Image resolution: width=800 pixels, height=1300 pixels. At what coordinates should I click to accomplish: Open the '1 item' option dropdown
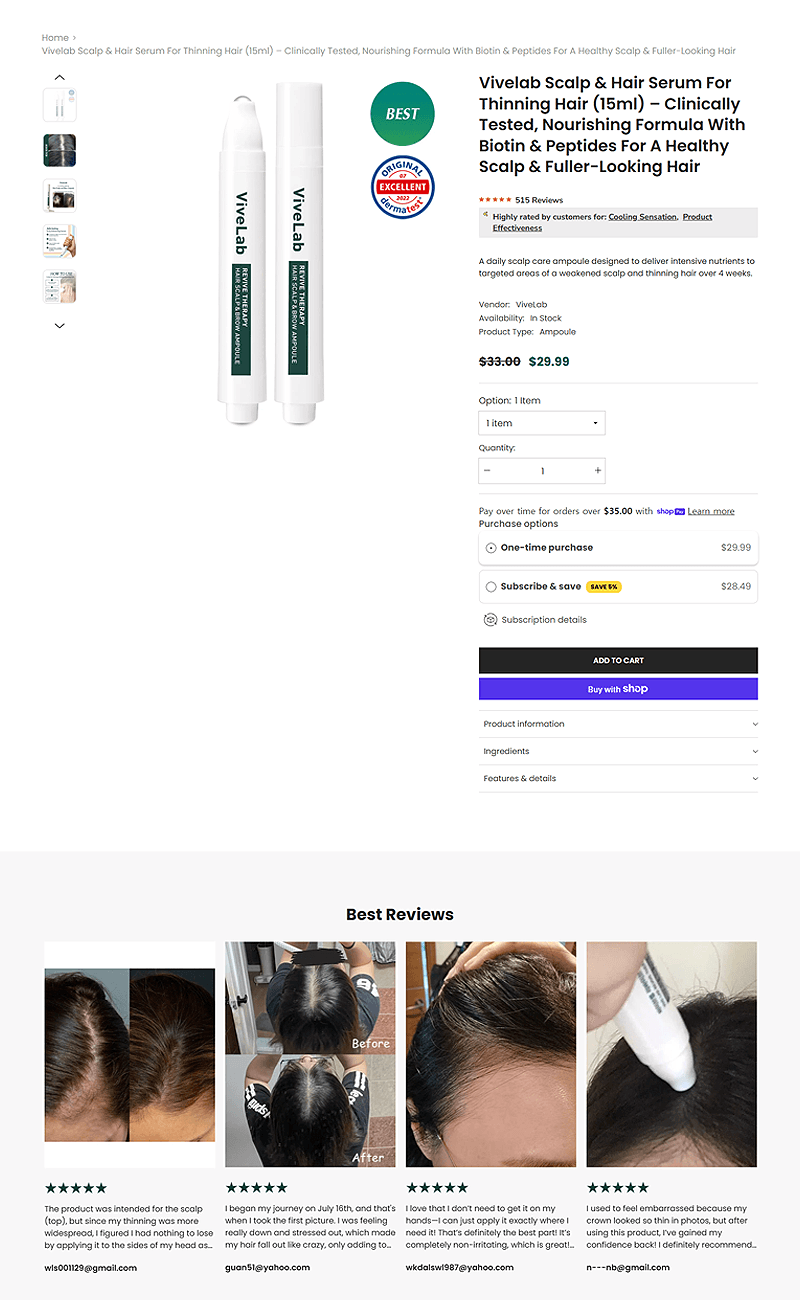542,423
